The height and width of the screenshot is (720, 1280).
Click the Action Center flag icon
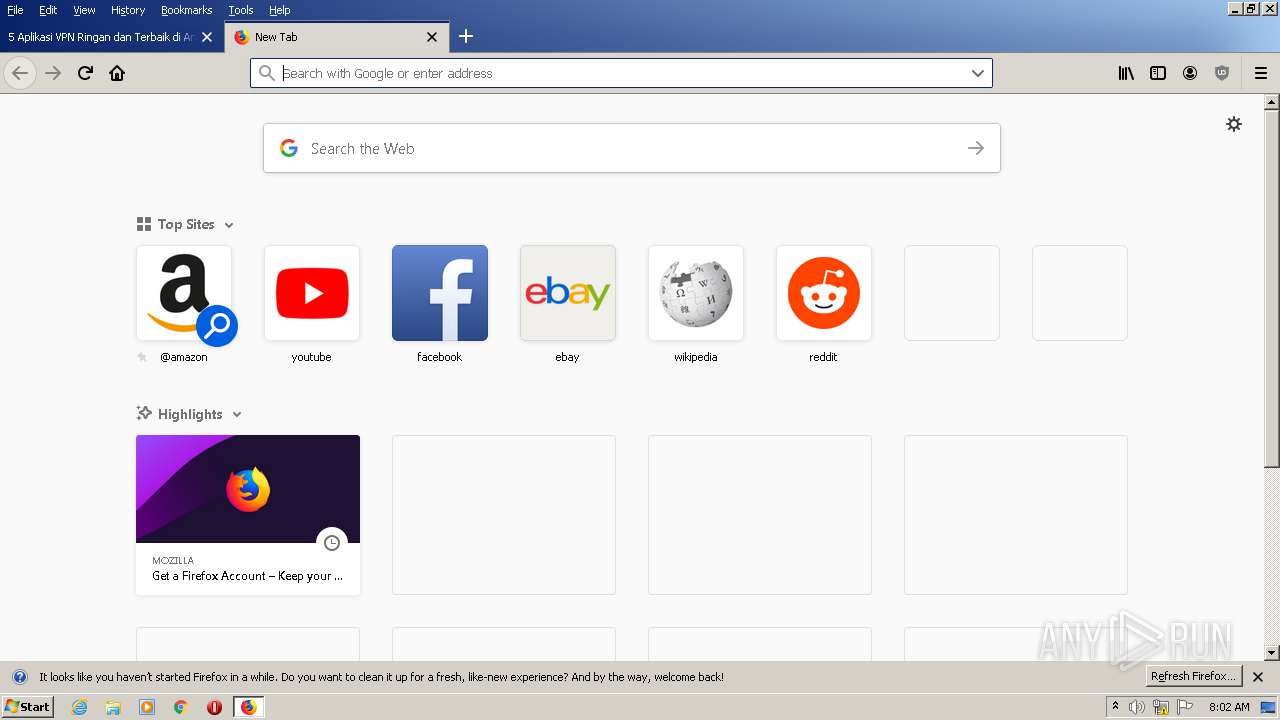1185,707
